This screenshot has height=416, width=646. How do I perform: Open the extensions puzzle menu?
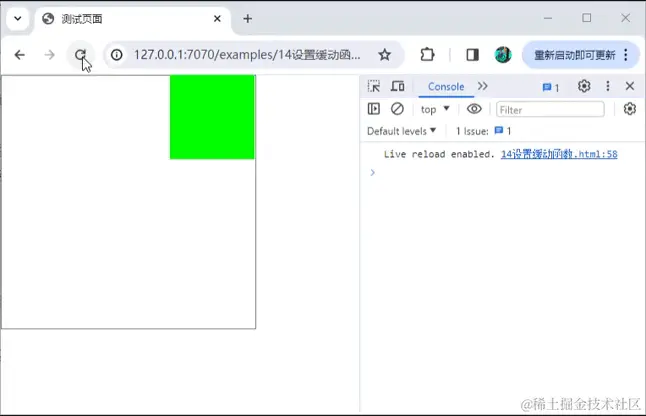click(427, 55)
